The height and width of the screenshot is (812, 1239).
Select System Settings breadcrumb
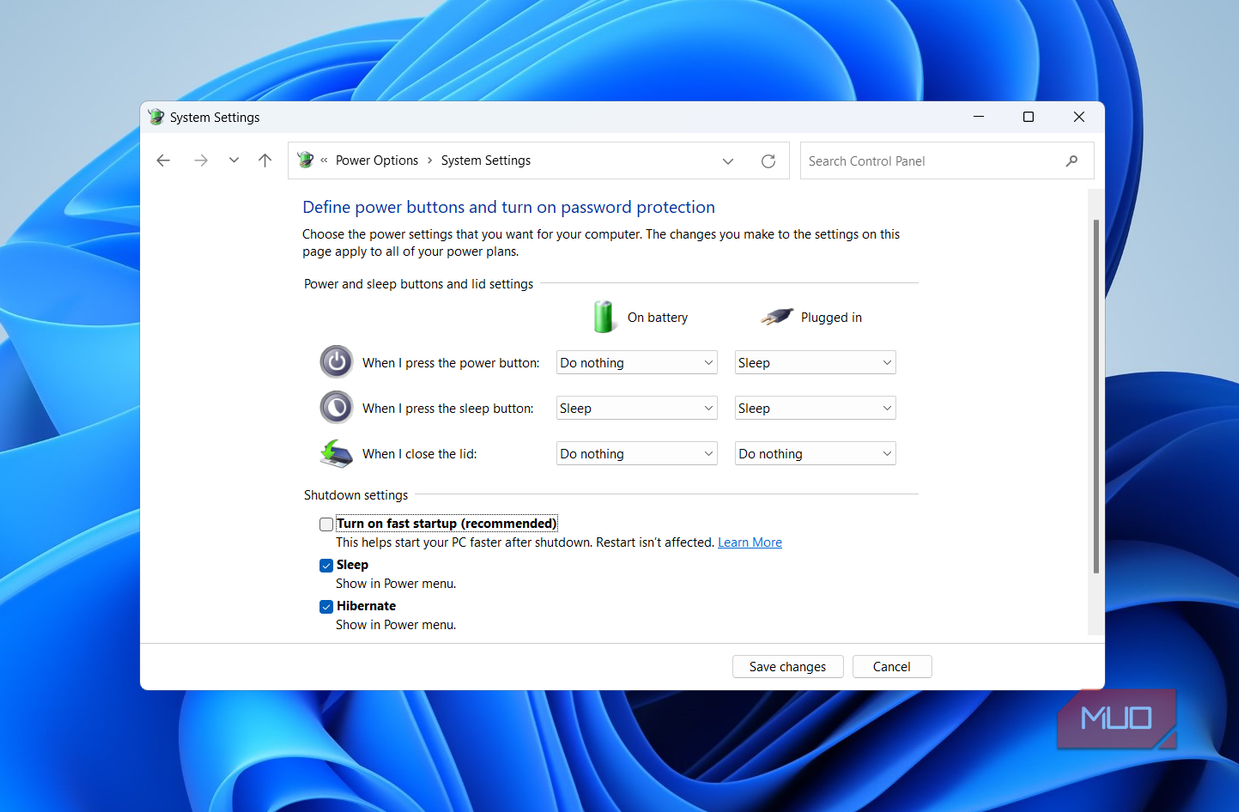[486, 160]
